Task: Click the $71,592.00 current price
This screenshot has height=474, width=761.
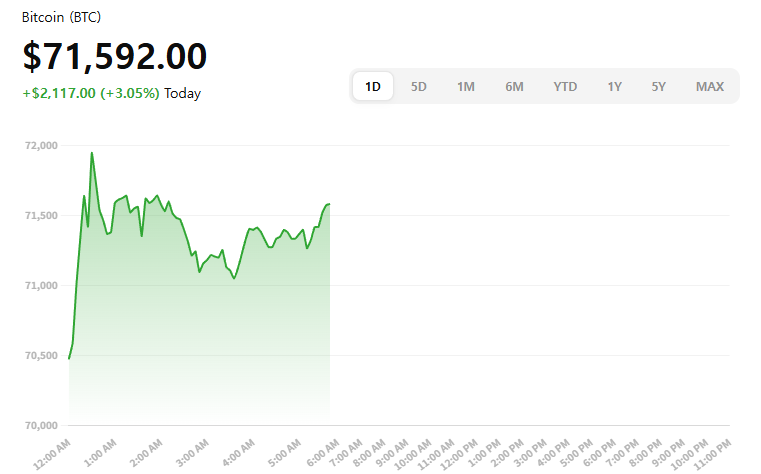Action: click(115, 56)
